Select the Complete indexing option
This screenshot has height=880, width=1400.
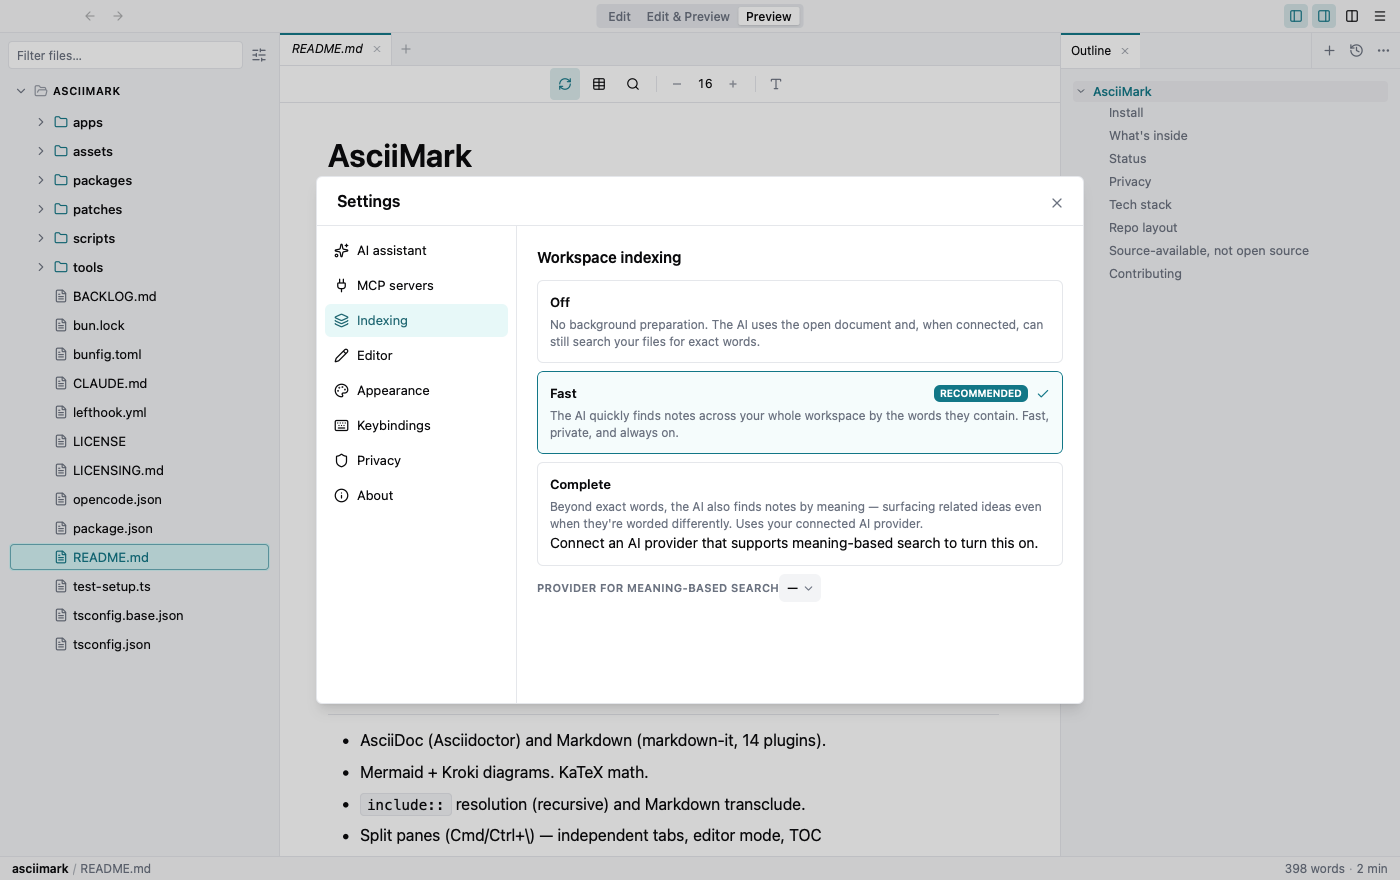click(800, 514)
